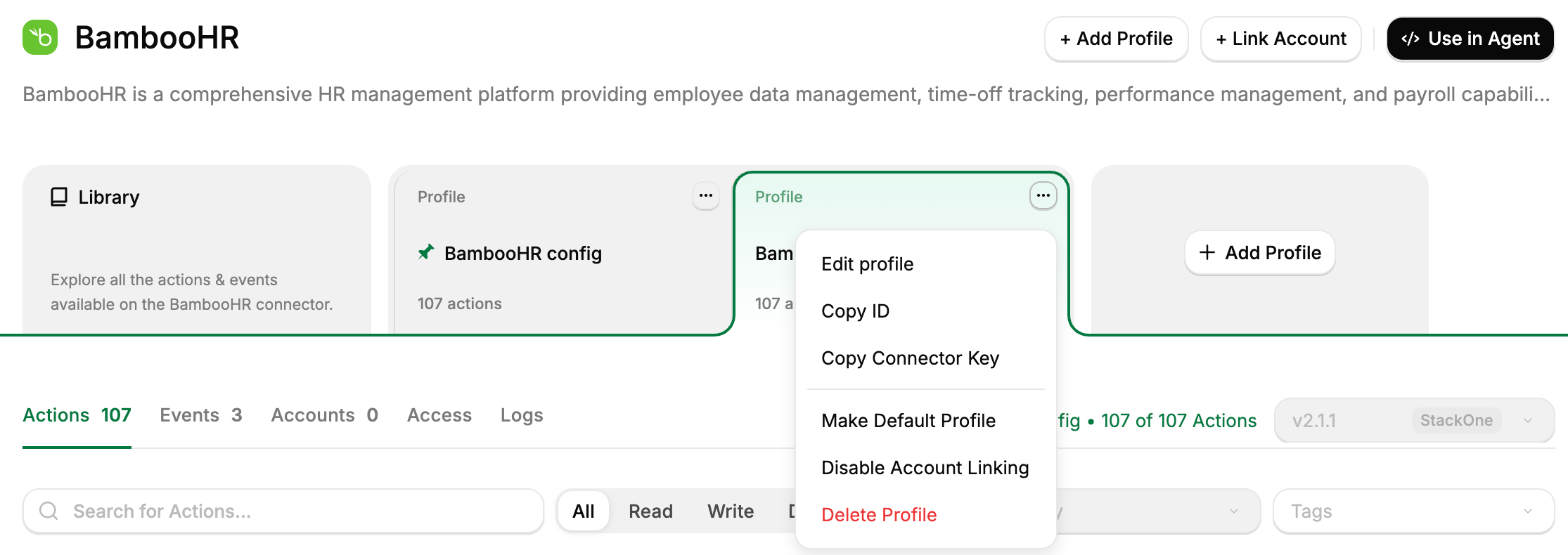Select the Read filter

[x=650, y=511]
